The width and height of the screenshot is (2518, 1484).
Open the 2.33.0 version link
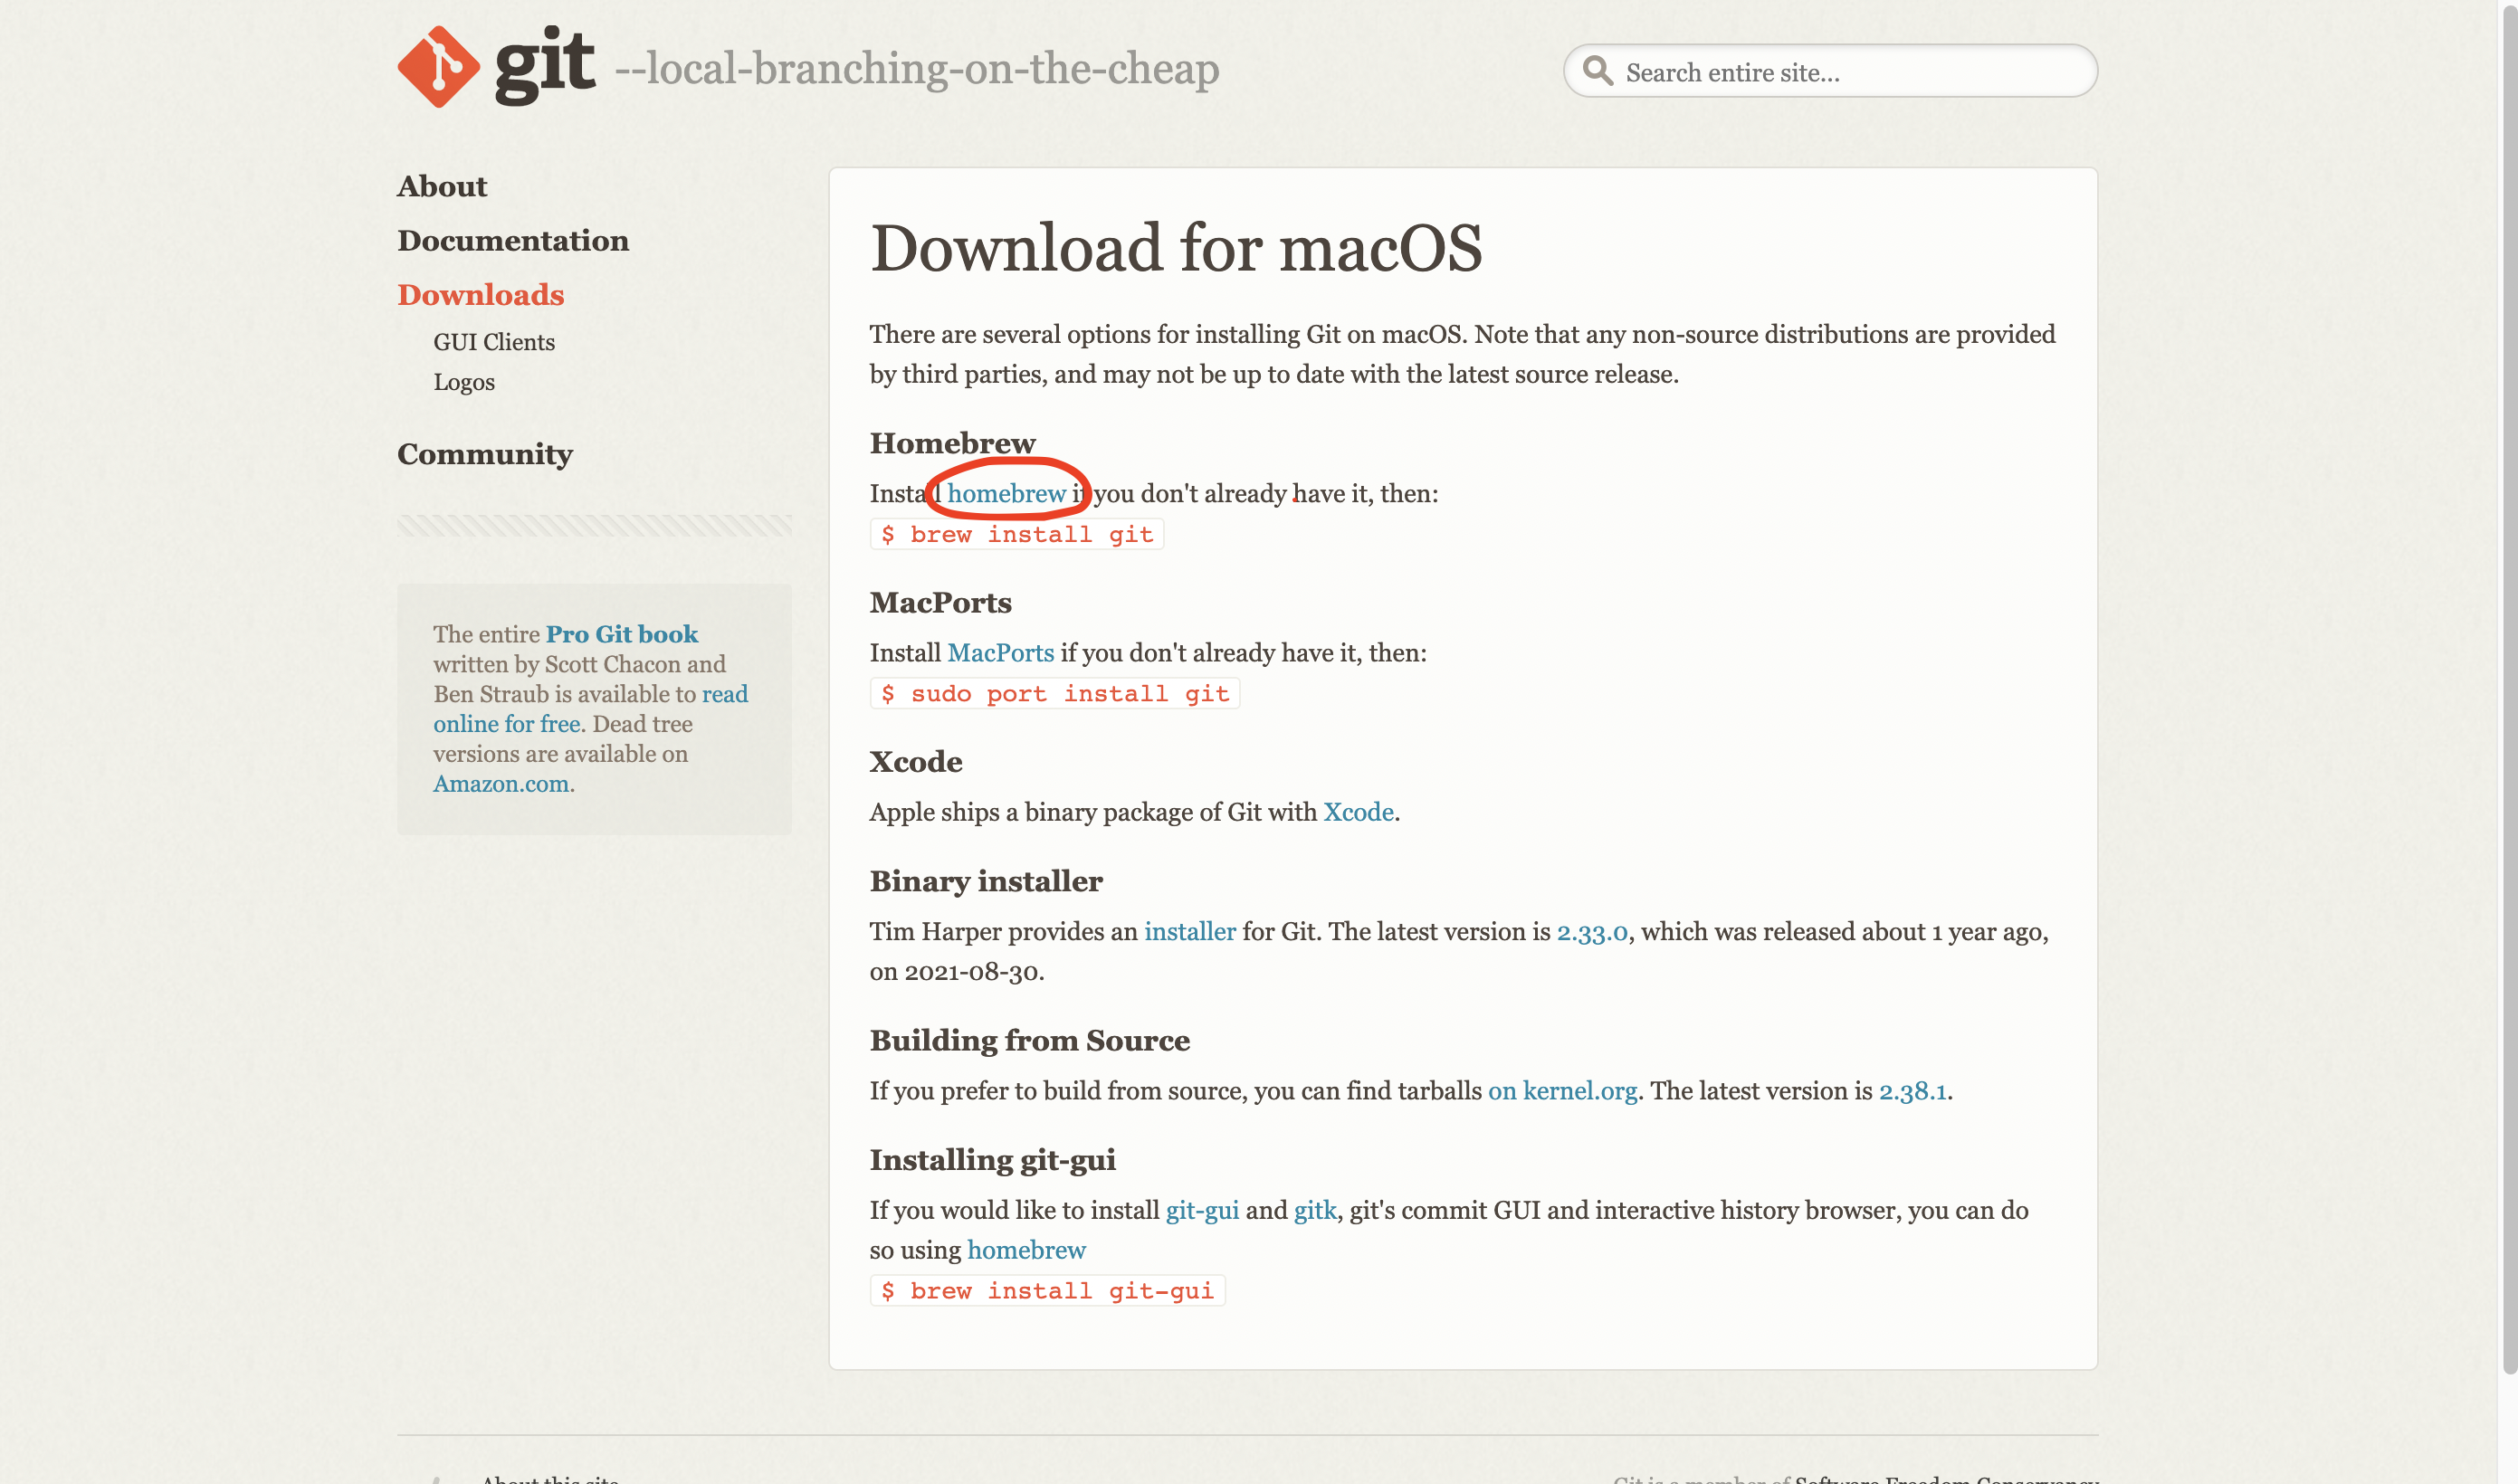tap(1591, 931)
